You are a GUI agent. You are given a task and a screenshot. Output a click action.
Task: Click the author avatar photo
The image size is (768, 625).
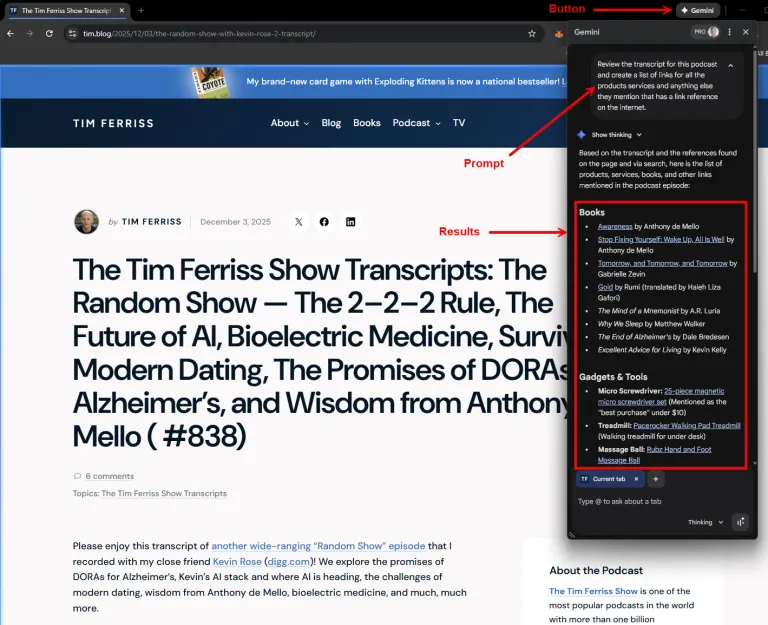(x=87, y=222)
